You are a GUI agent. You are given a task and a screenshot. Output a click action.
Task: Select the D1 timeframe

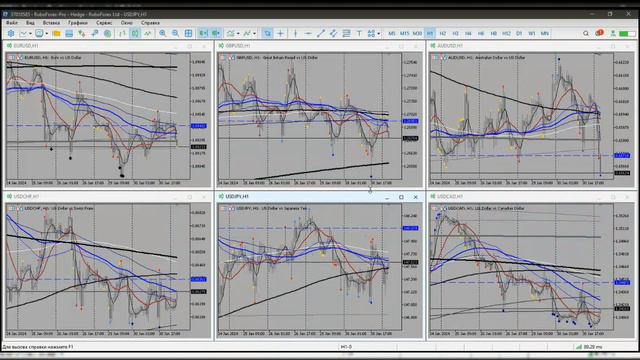click(519, 33)
